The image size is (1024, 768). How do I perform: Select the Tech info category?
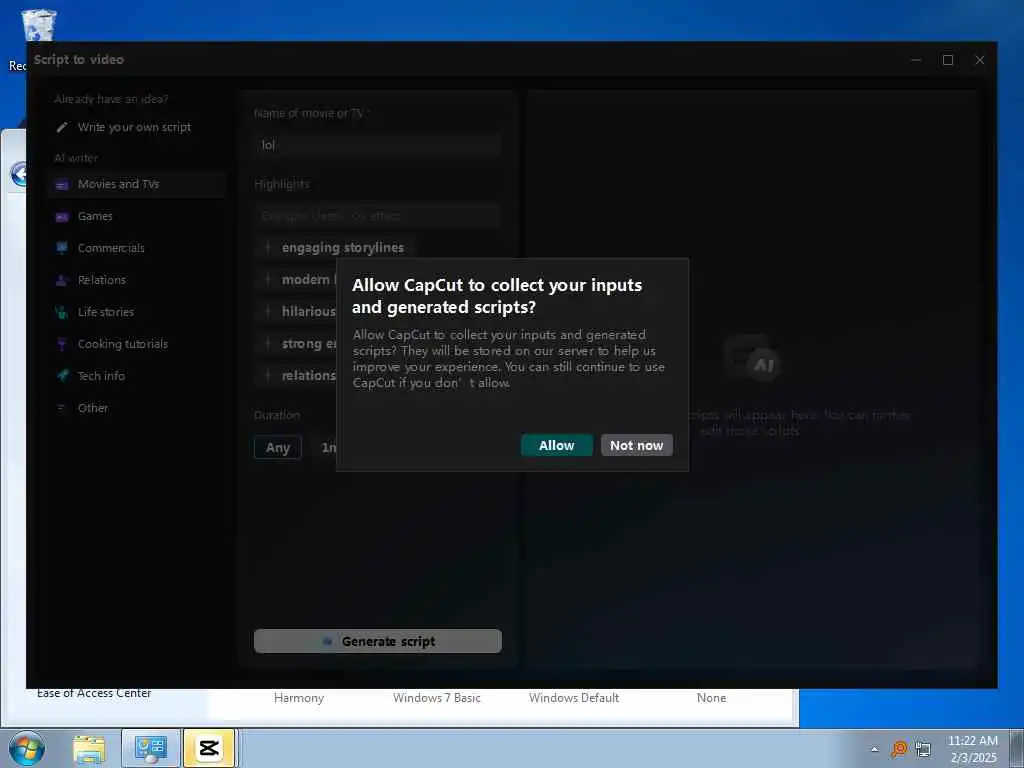tap(101, 376)
